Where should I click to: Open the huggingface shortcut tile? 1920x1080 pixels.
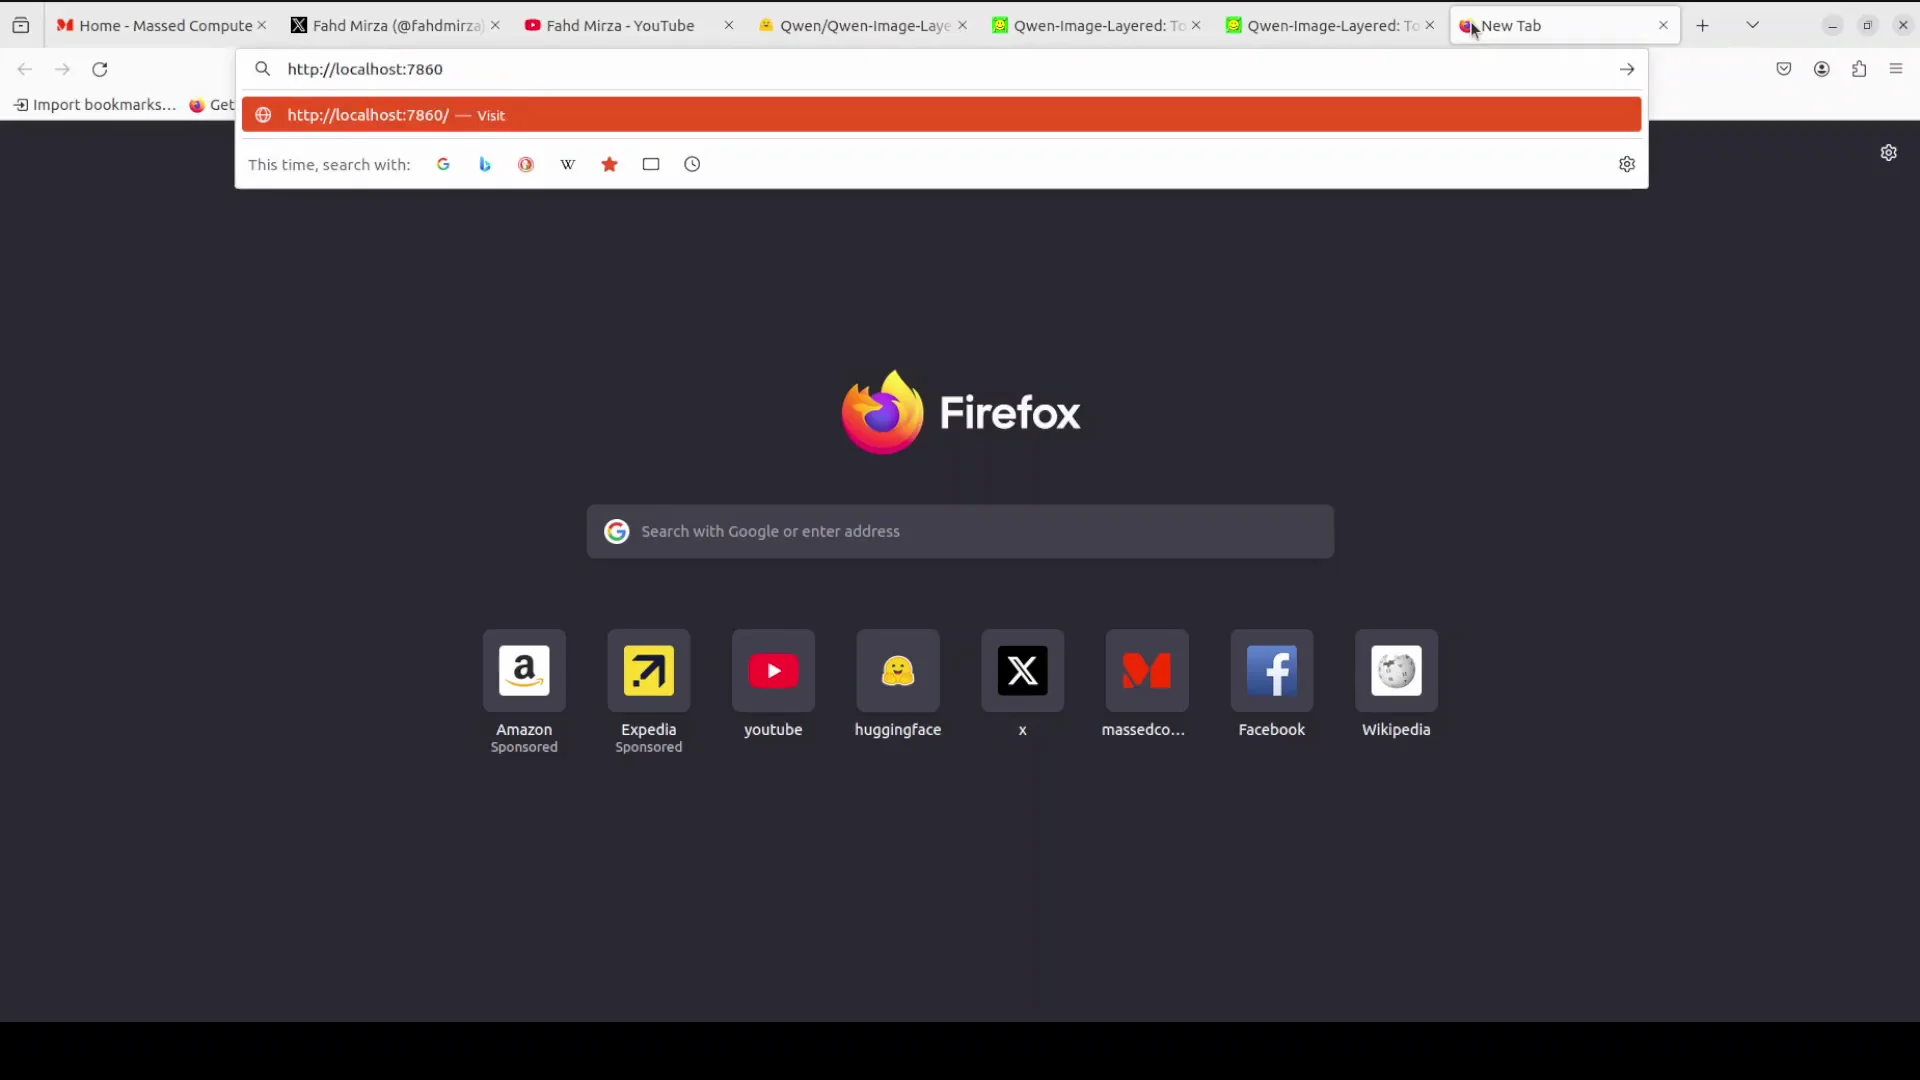[x=897, y=671]
